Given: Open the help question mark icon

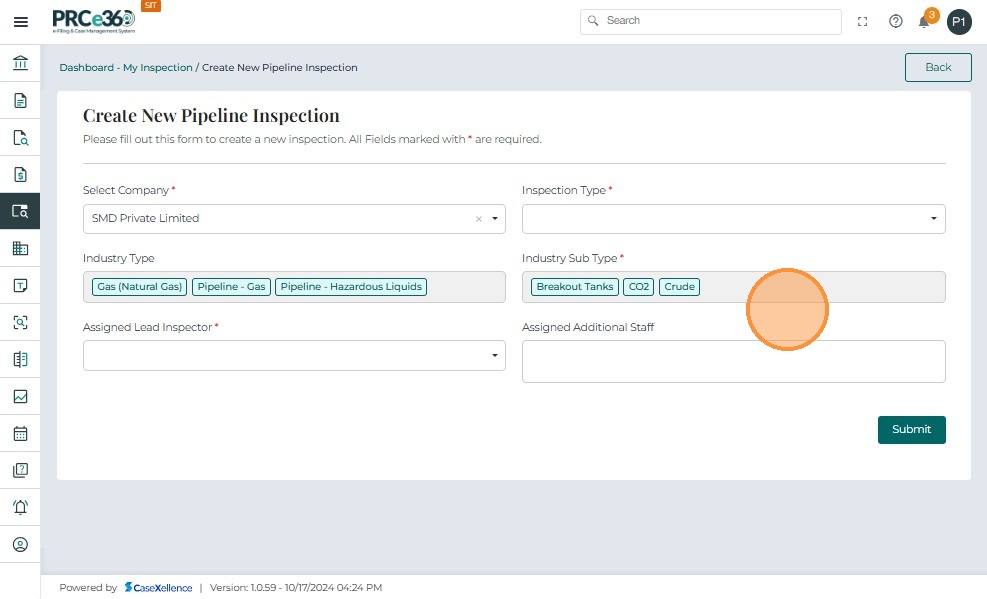Looking at the screenshot, I should tap(896, 21).
